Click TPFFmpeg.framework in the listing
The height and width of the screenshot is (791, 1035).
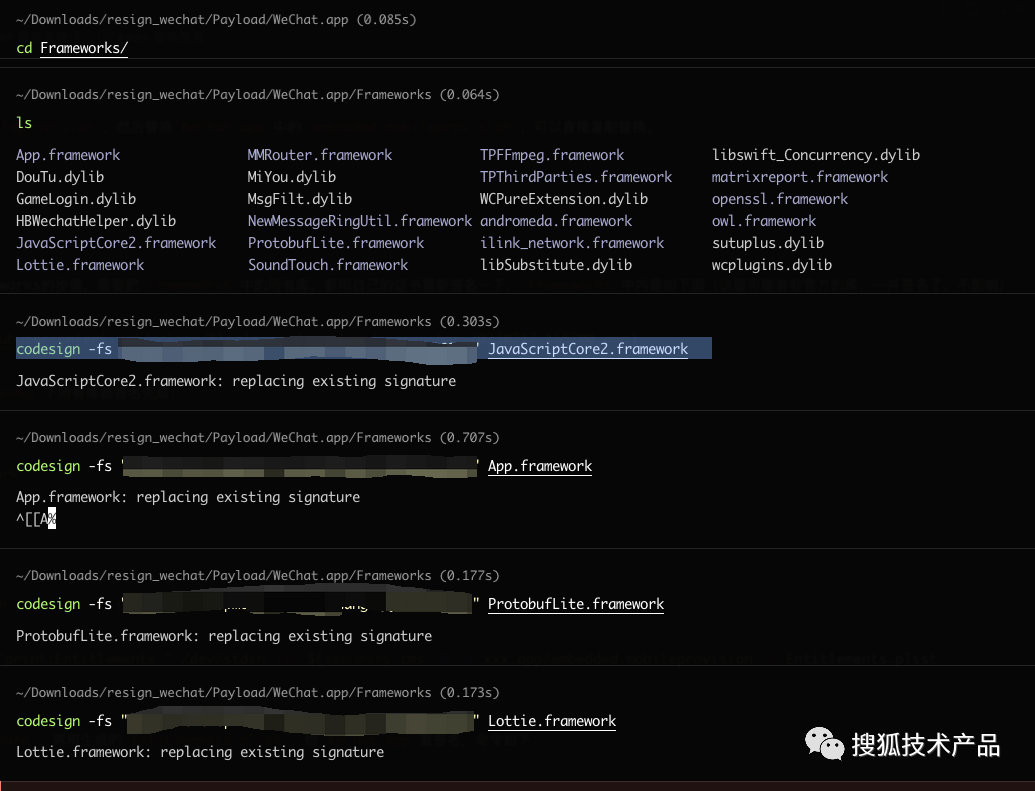tap(552, 155)
